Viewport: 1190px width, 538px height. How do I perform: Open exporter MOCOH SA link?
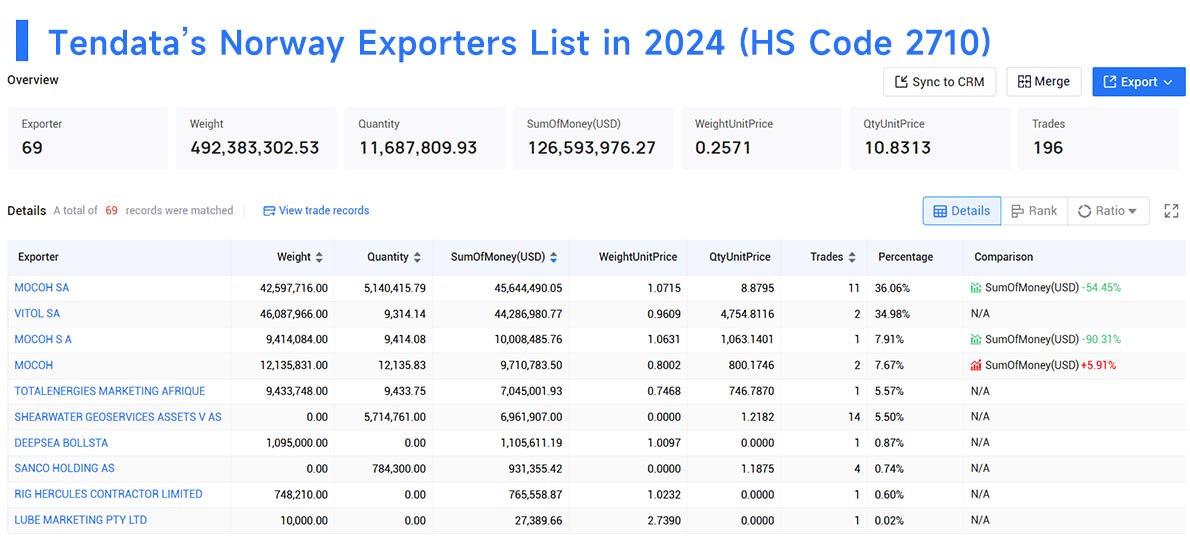pos(42,288)
